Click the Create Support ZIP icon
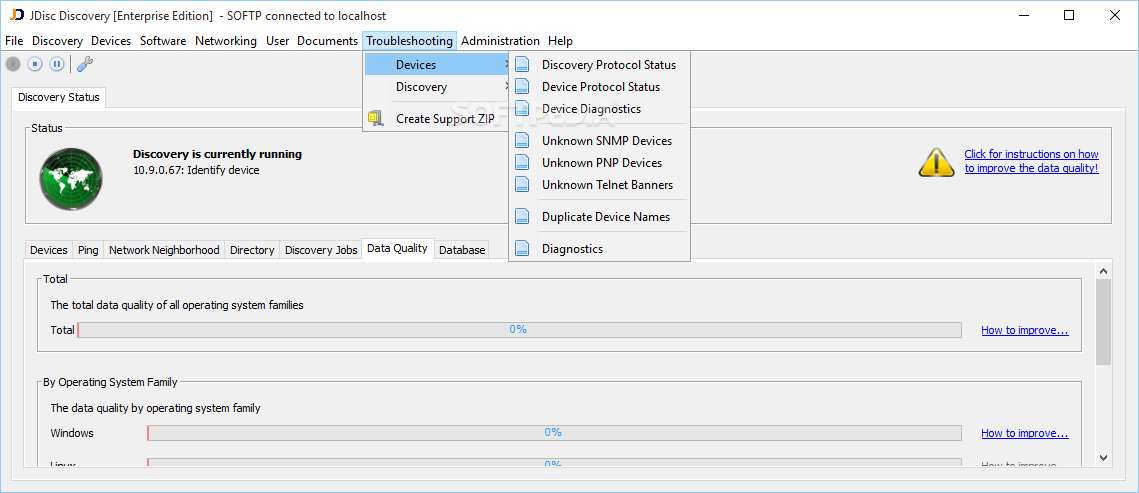 click(376, 118)
